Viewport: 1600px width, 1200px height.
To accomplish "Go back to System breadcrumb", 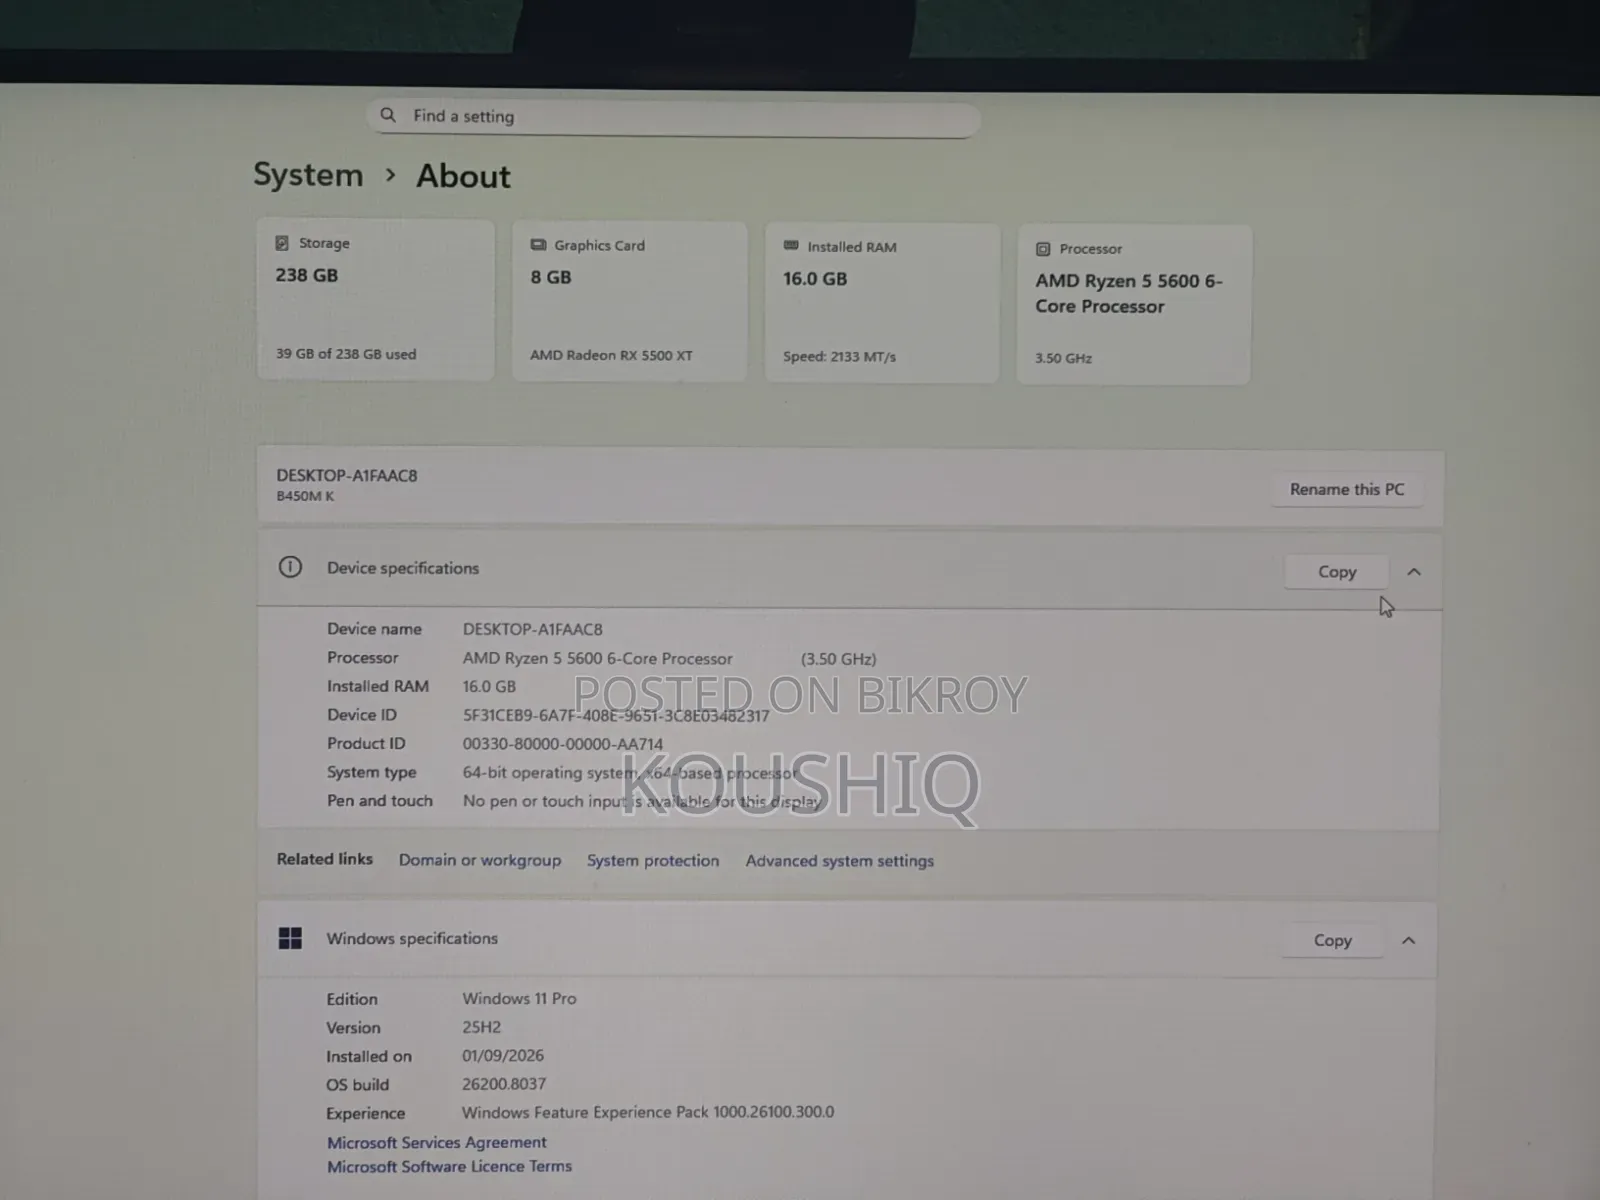I will coord(308,175).
